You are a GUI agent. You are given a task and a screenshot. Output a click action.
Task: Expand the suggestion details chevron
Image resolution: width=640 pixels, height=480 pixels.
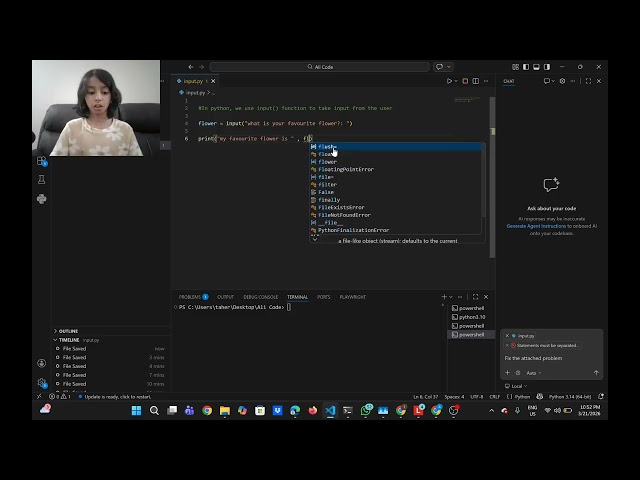(x=315, y=240)
